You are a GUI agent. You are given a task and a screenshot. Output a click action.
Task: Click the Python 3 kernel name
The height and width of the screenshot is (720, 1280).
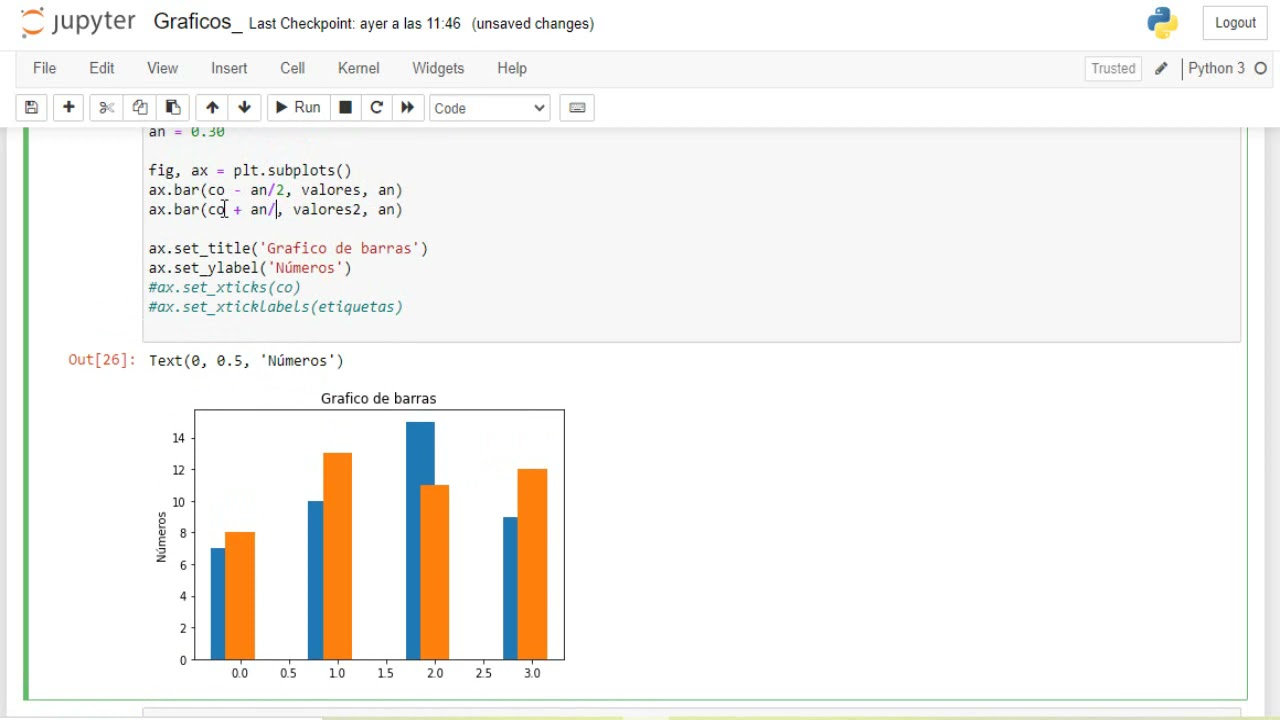coord(1216,68)
